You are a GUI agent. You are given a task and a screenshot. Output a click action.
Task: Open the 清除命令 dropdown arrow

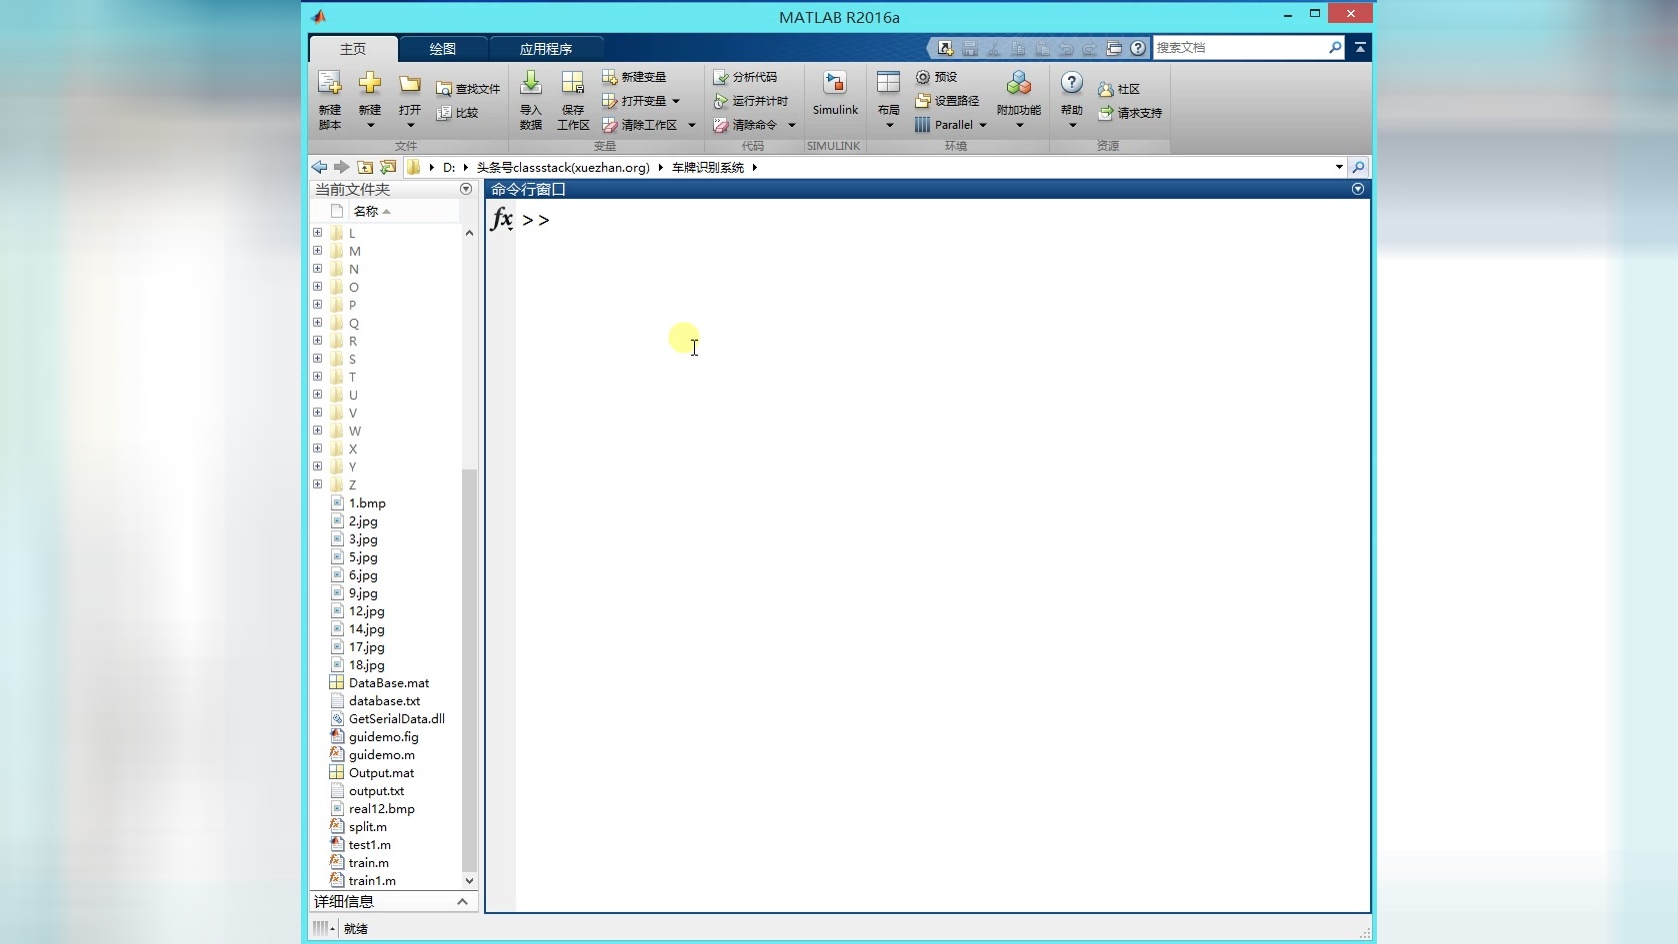click(791, 125)
